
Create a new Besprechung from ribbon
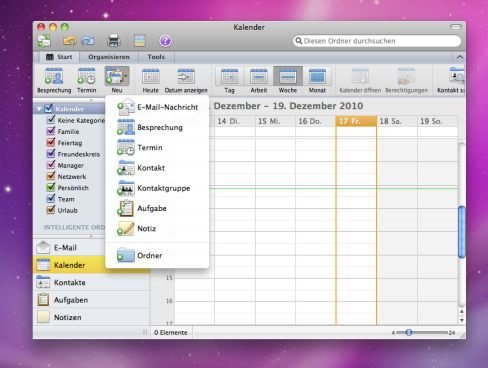tap(54, 80)
